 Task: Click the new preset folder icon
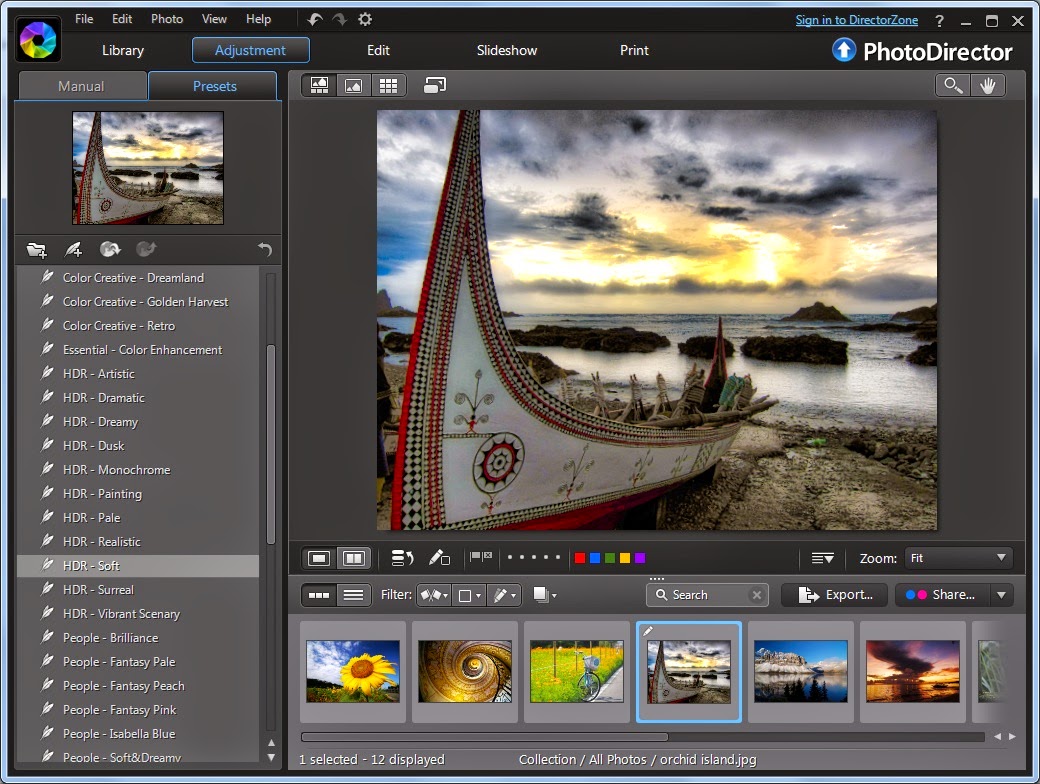(37, 250)
